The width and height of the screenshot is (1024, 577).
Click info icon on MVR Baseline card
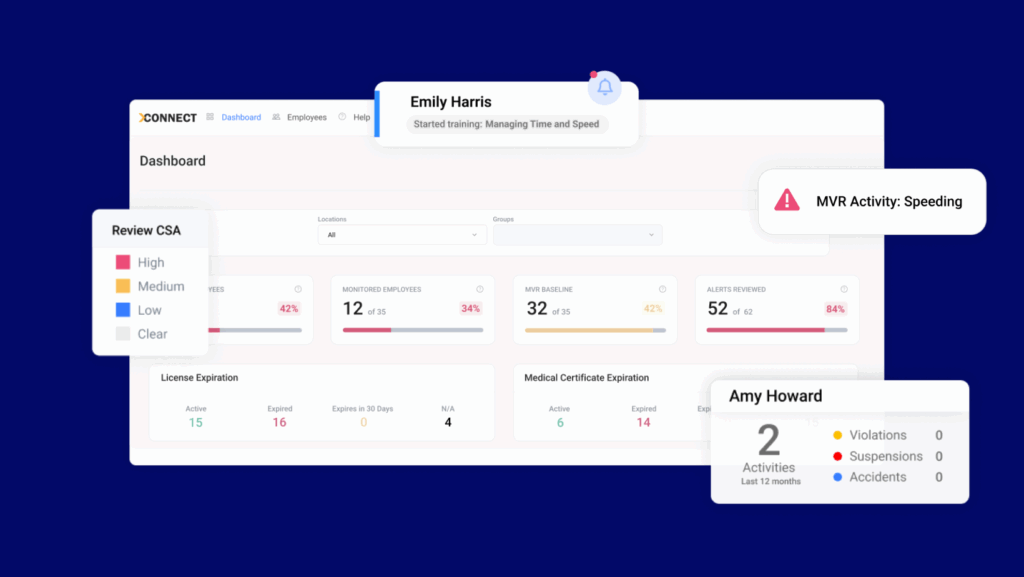point(662,289)
